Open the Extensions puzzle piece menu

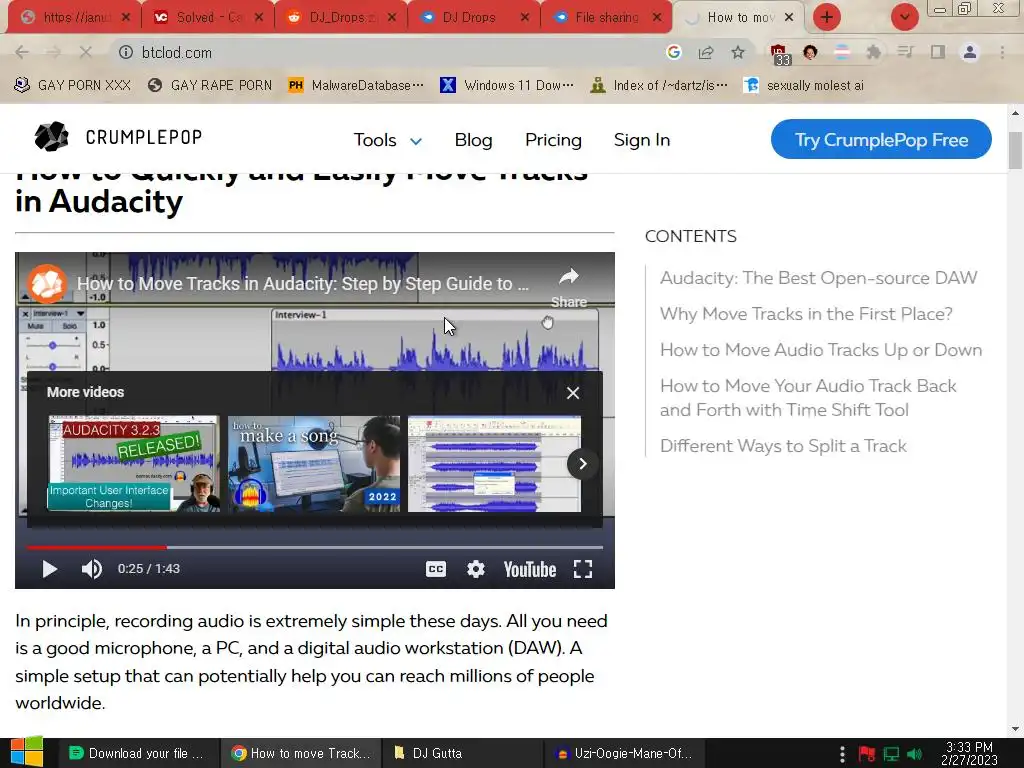[x=874, y=52]
